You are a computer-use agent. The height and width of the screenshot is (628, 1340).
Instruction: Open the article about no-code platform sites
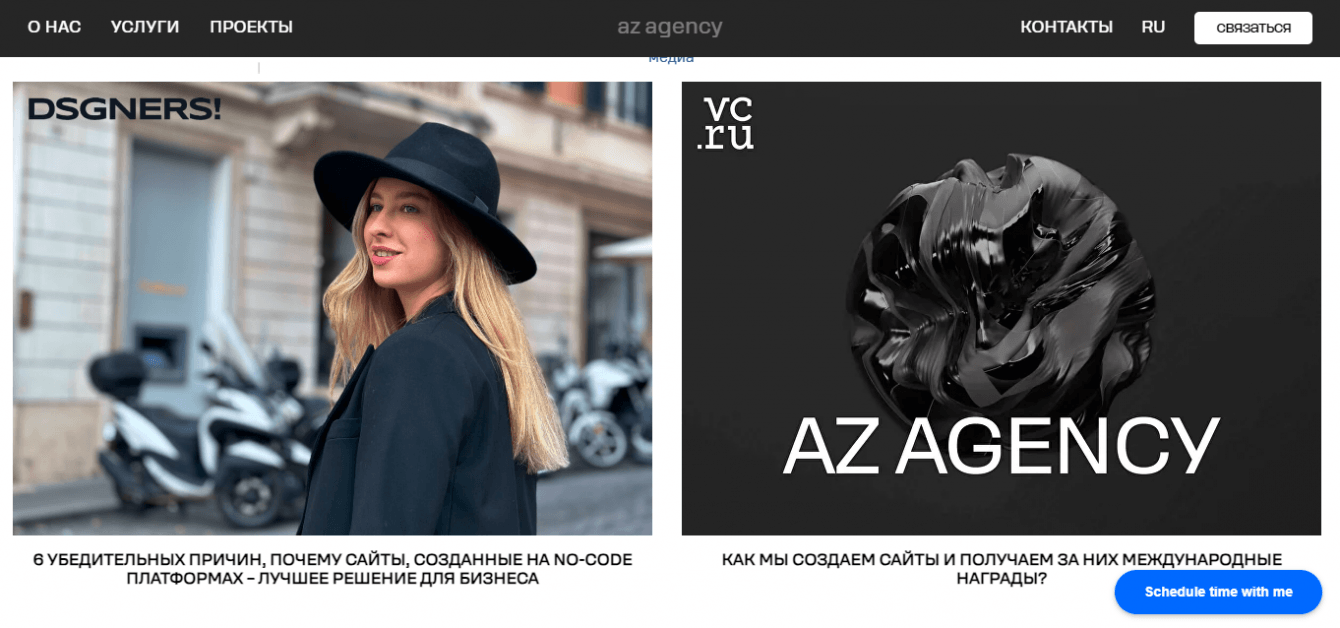point(332,569)
